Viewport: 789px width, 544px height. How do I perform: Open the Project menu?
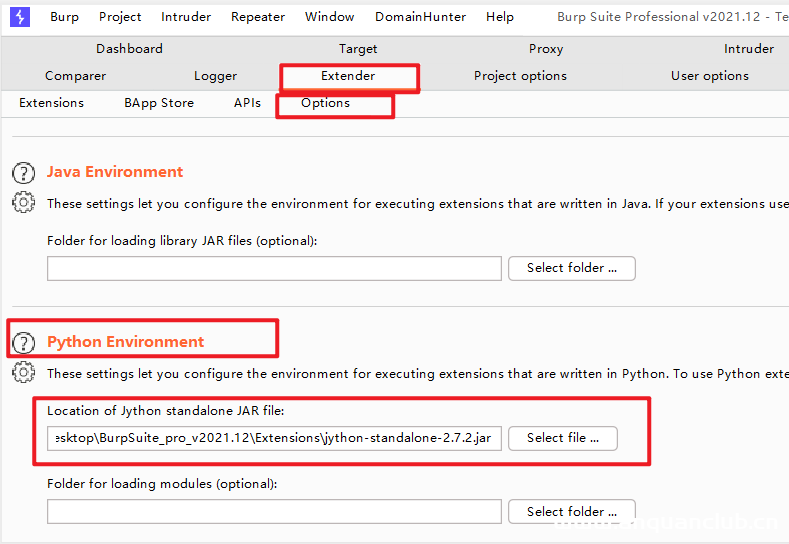(120, 17)
